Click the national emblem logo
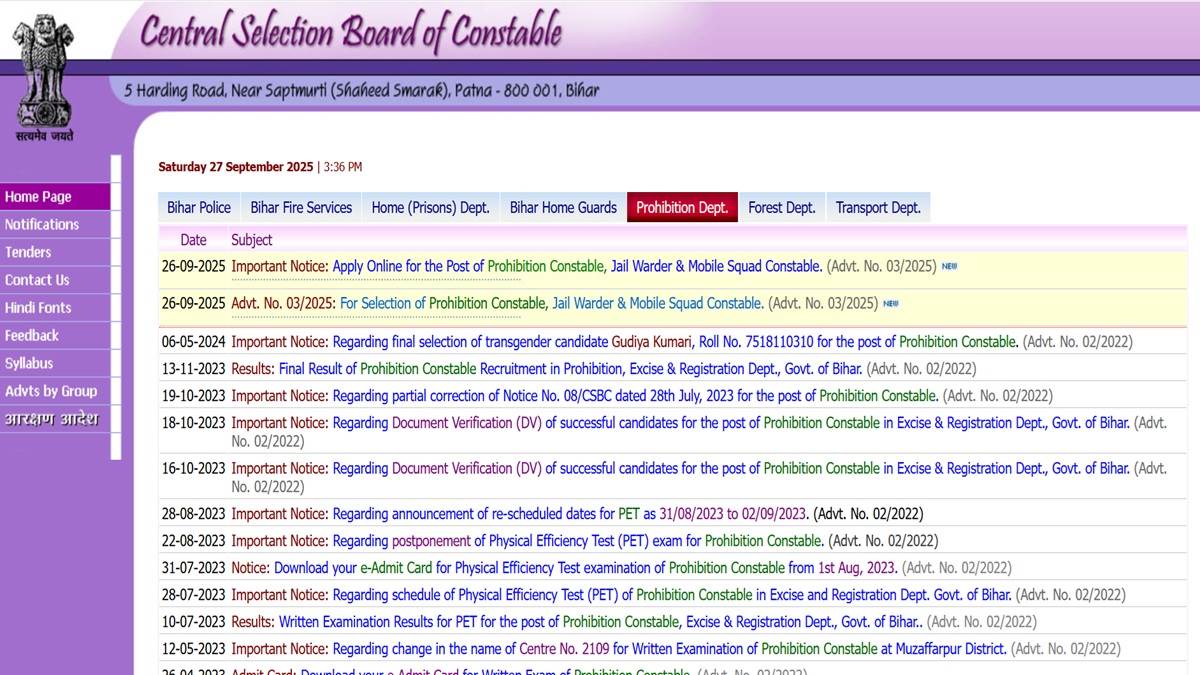This screenshot has height=675, width=1200. [42, 78]
